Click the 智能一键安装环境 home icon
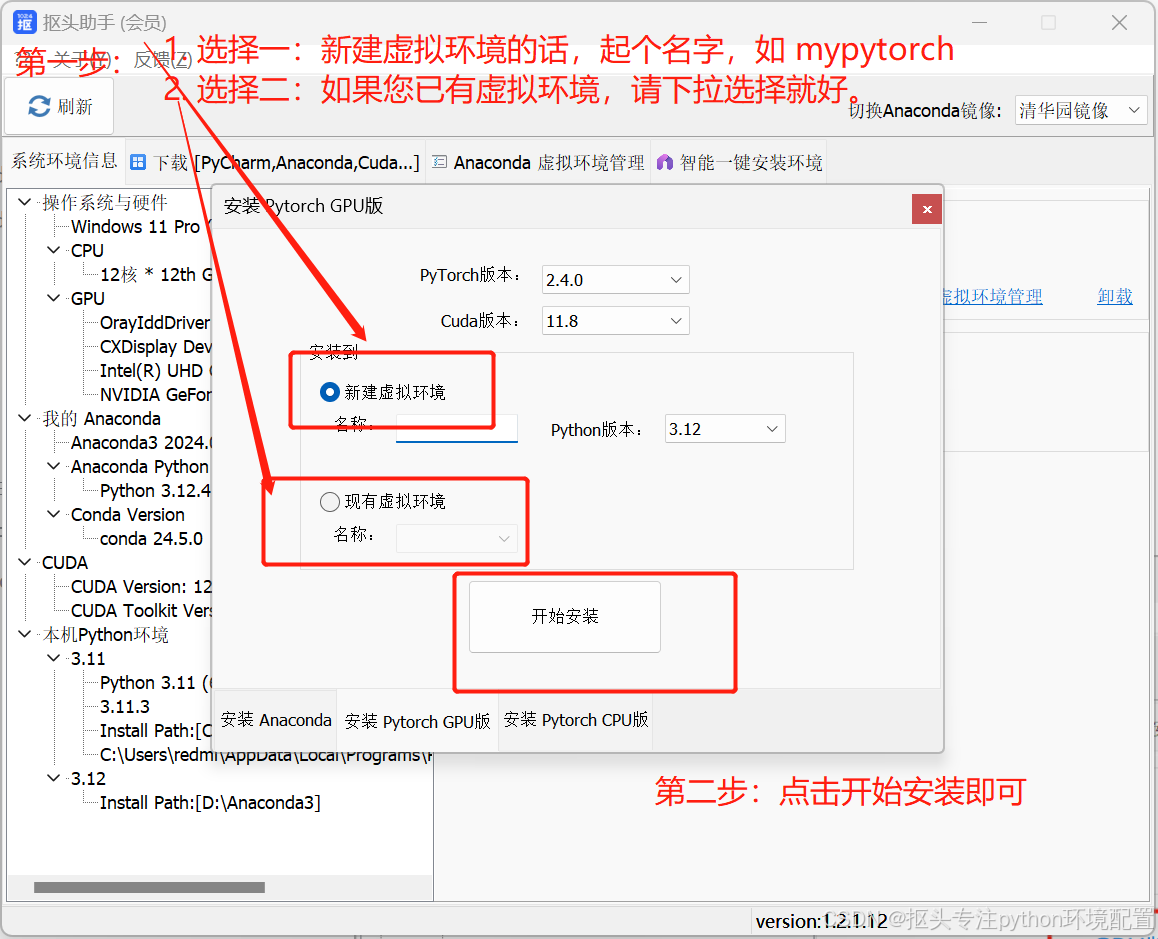Viewport: 1158px width, 939px height. 663,161
